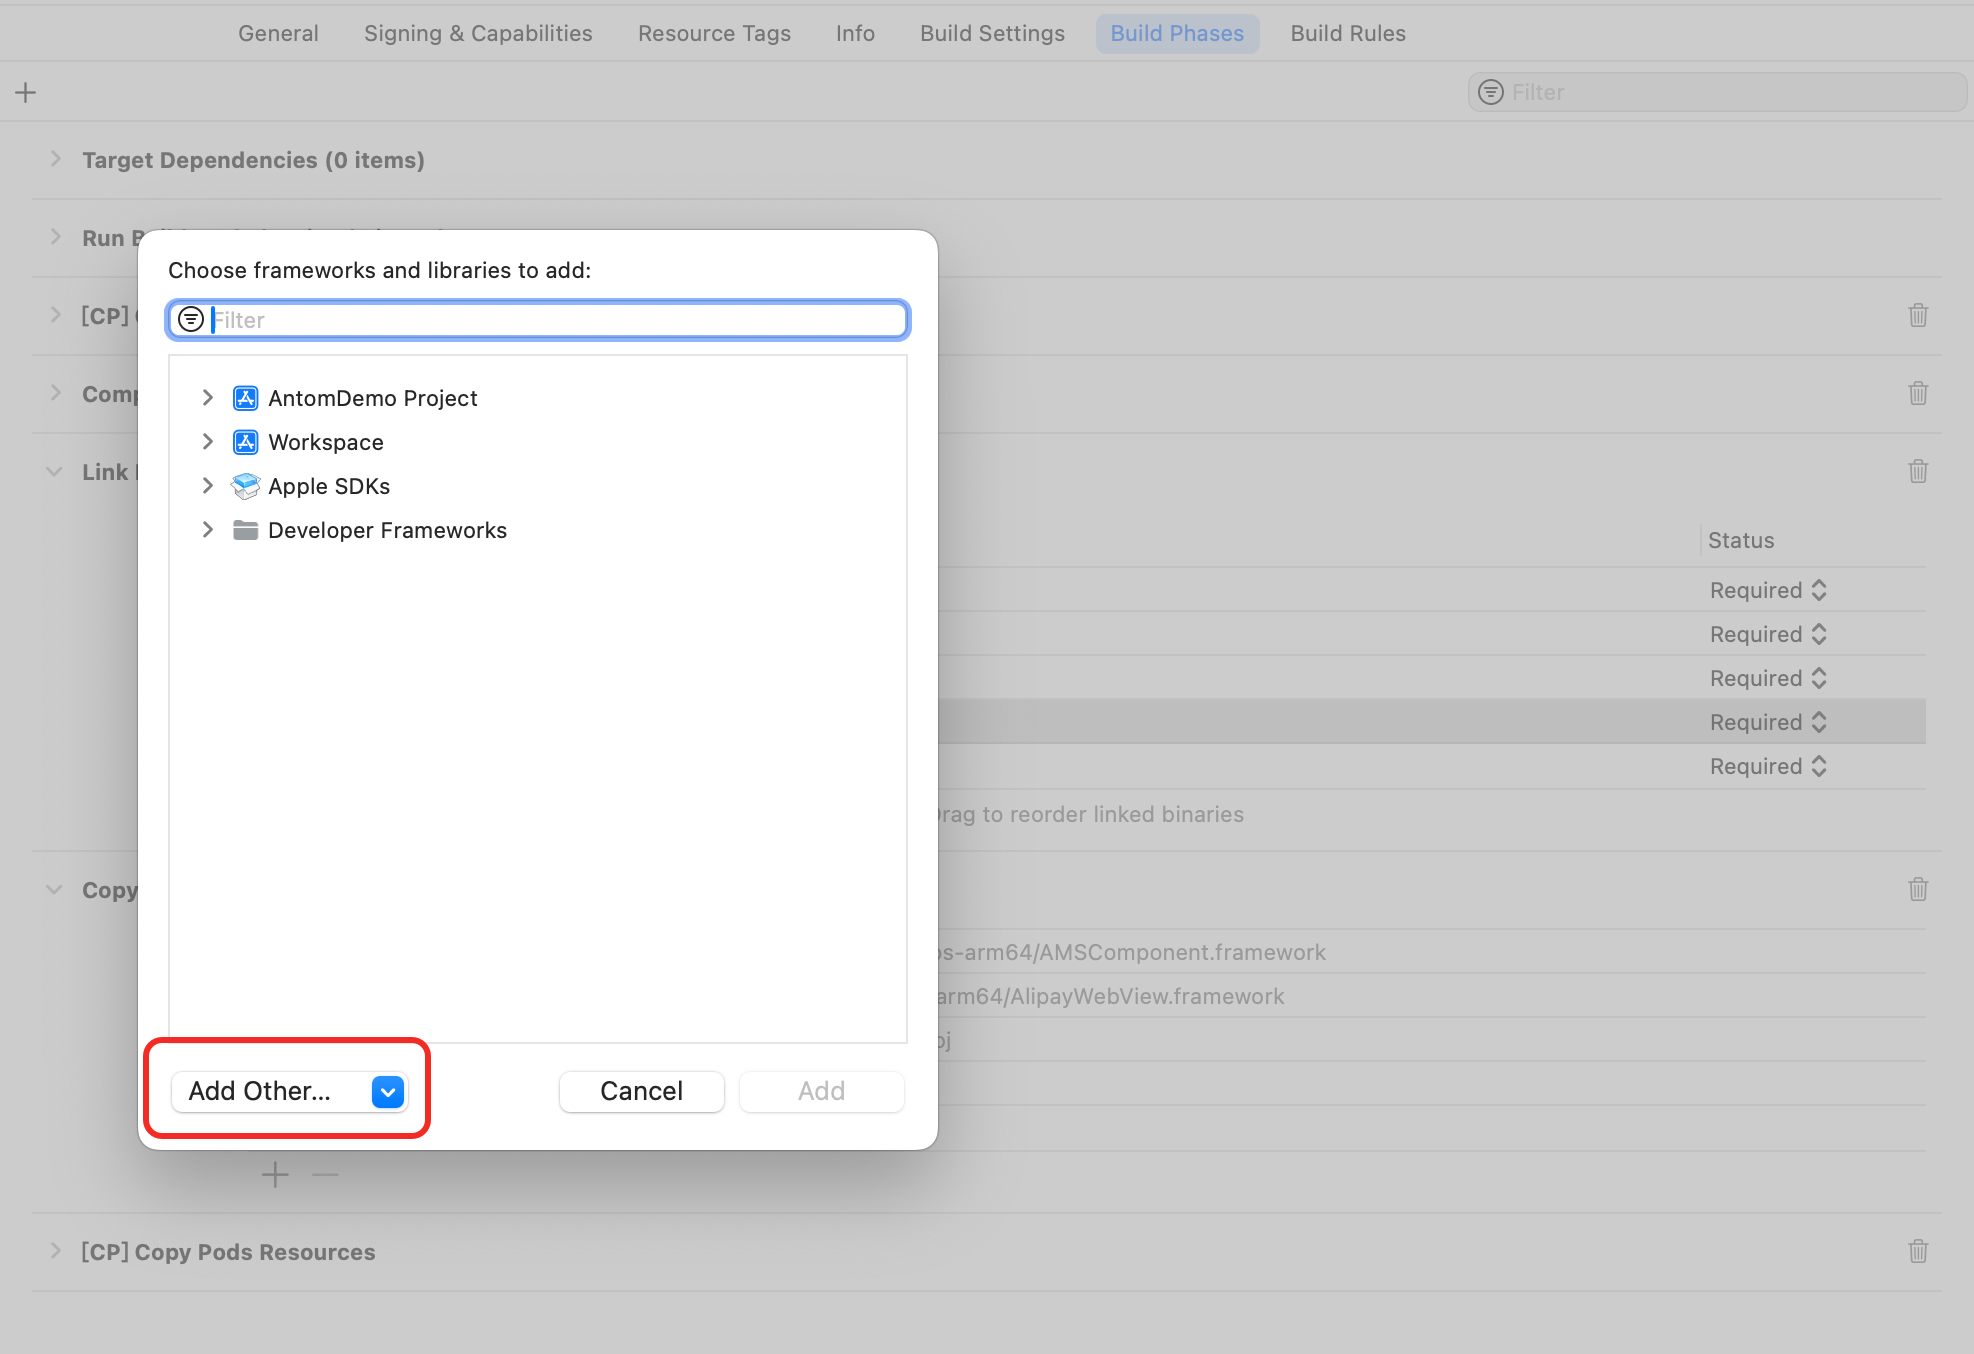The height and width of the screenshot is (1354, 1974).
Task: Open the Add Other dropdown arrow
Action: click(387, 1091)
